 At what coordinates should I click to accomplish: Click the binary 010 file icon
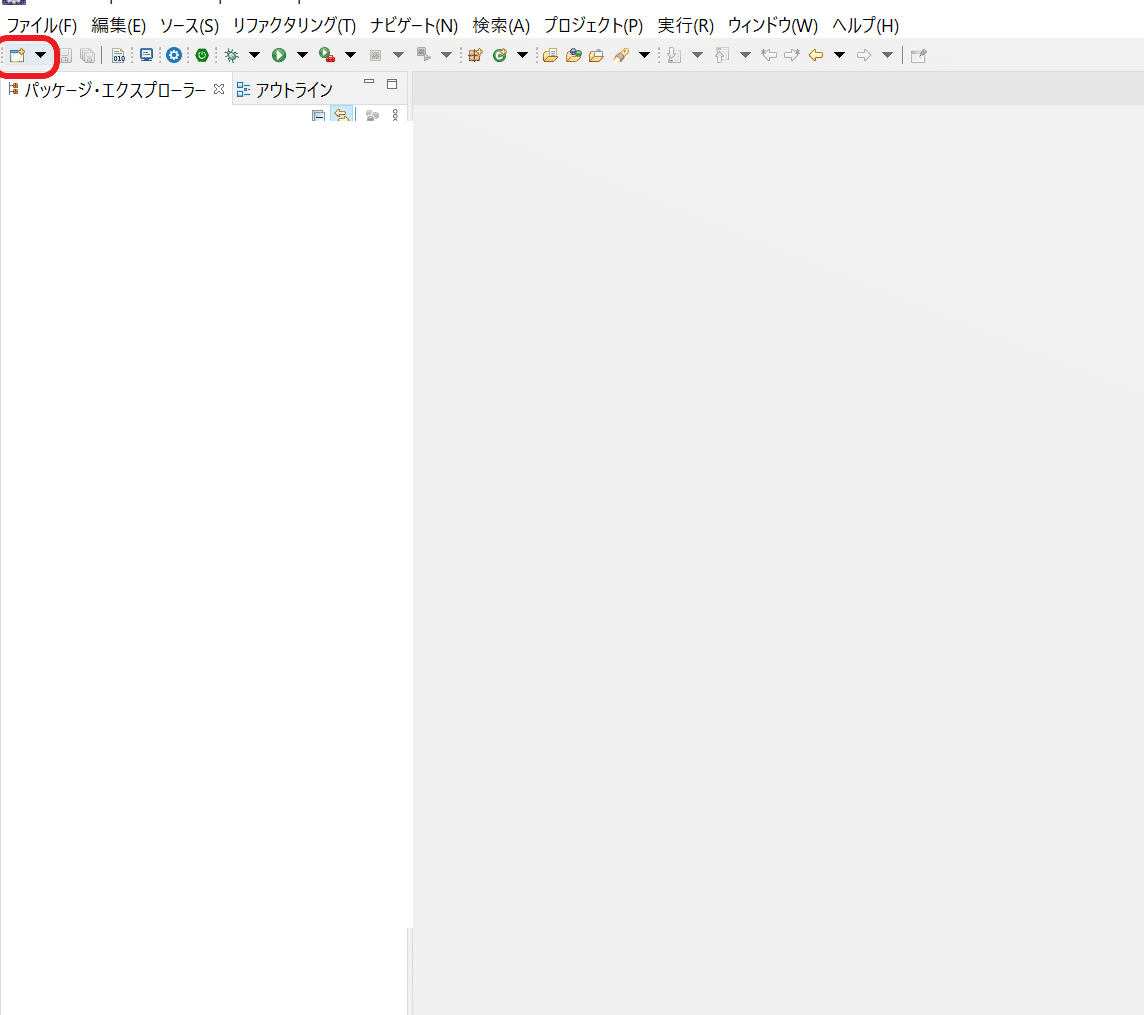tap(118, 55)
